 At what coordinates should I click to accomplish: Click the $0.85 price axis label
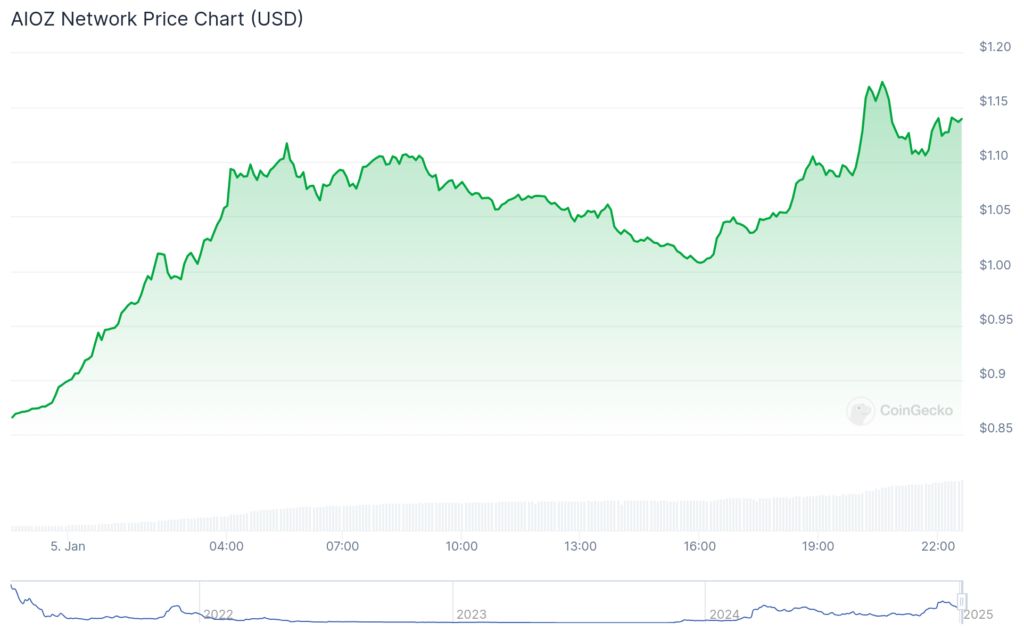tap(995, 429)
